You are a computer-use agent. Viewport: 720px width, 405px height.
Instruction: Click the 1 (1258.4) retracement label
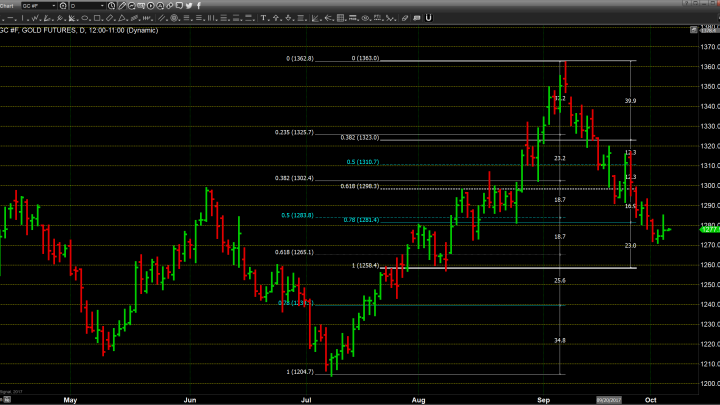click(366, 265)
